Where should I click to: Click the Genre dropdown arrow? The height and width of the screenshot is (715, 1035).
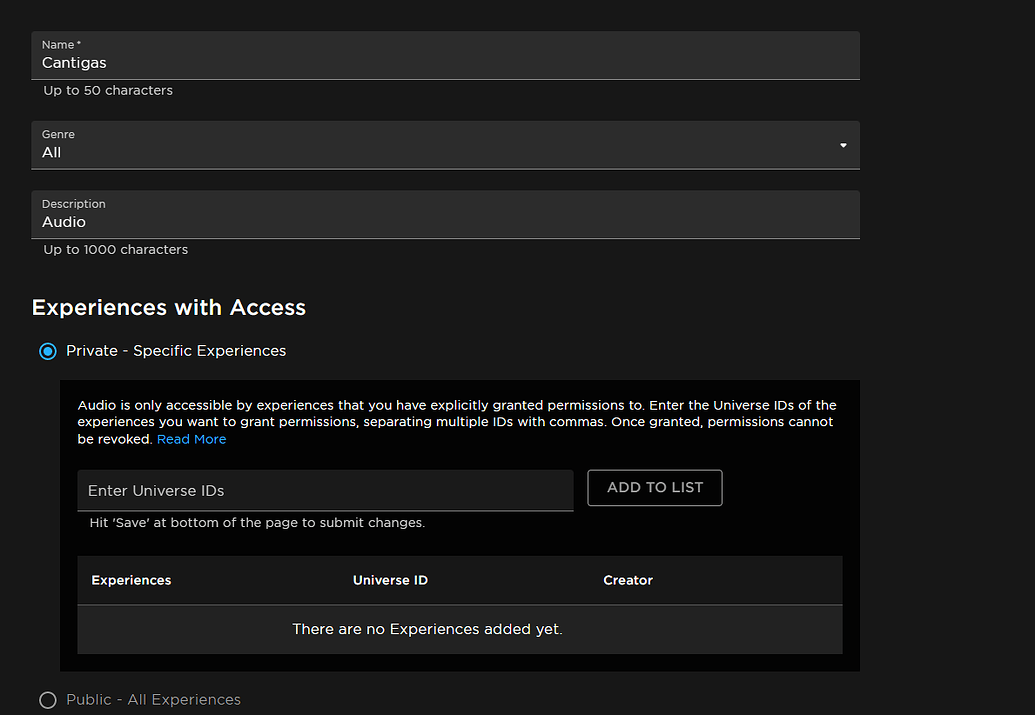(x=843, y=145)
